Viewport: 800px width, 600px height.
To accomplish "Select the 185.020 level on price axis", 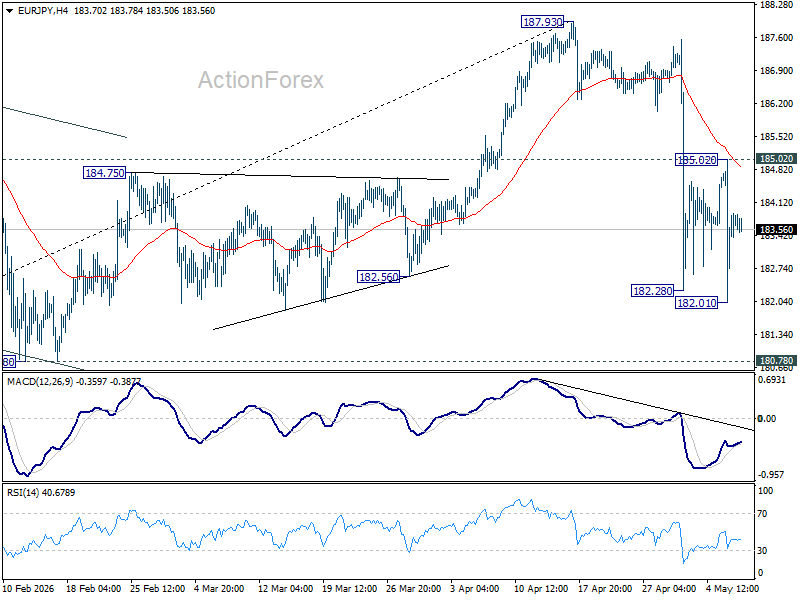I will coord(776,159).
